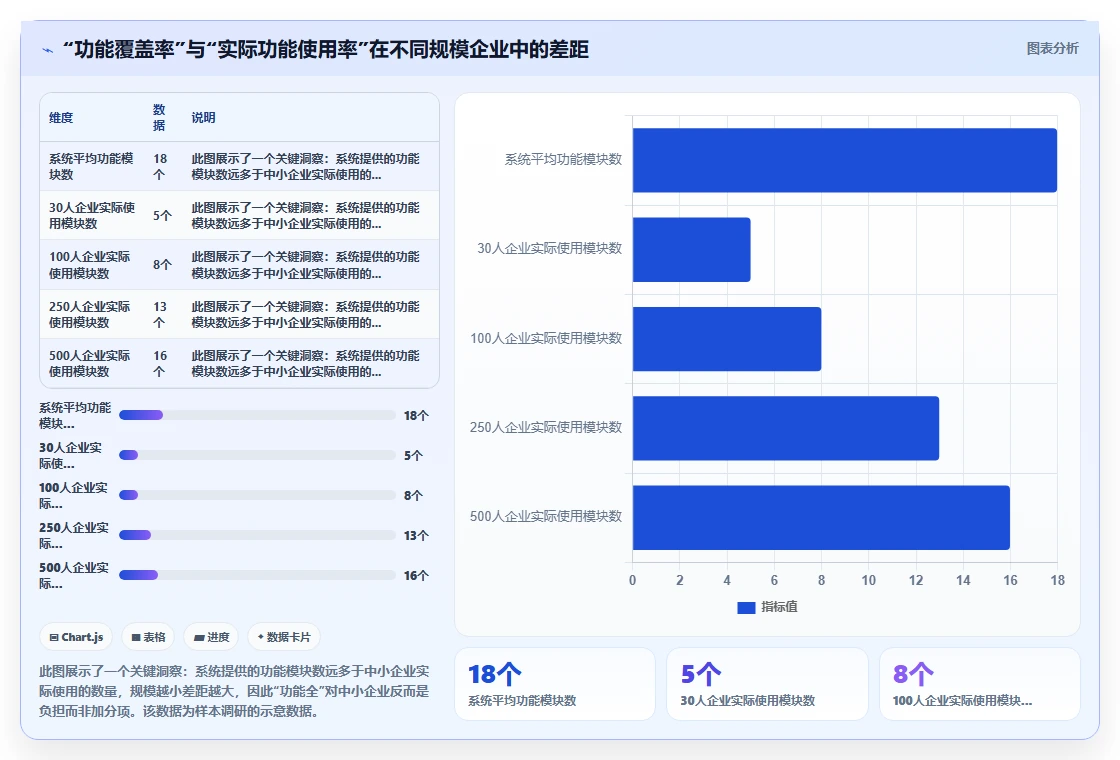Image resolution: width=1120 pixels, height=760 pixels.
Task: Click the 16个 value in the table
Action: coord(160,364)
